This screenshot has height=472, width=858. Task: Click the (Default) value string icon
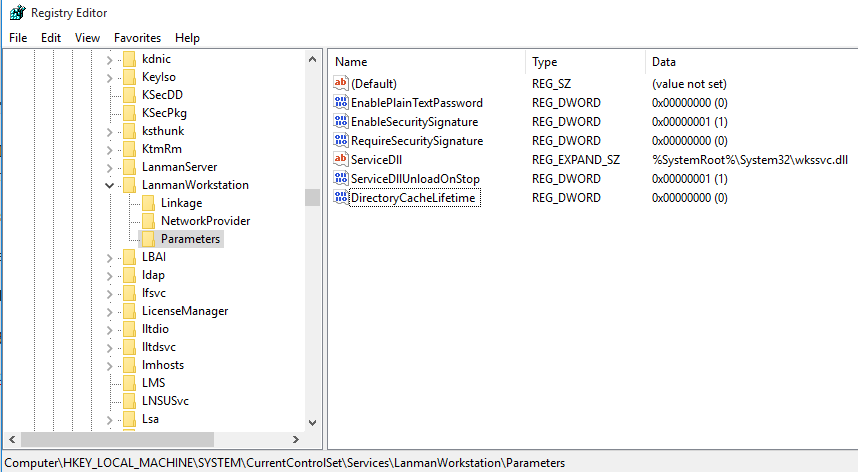(x=341, y=84)
